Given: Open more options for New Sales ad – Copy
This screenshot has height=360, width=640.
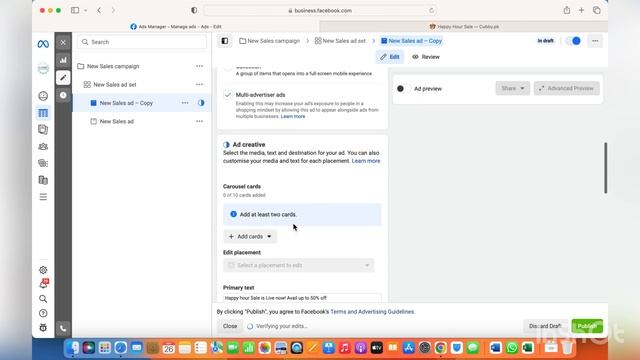Looking at the screenshot, I should pyautogui.click(x=185, y=103).
